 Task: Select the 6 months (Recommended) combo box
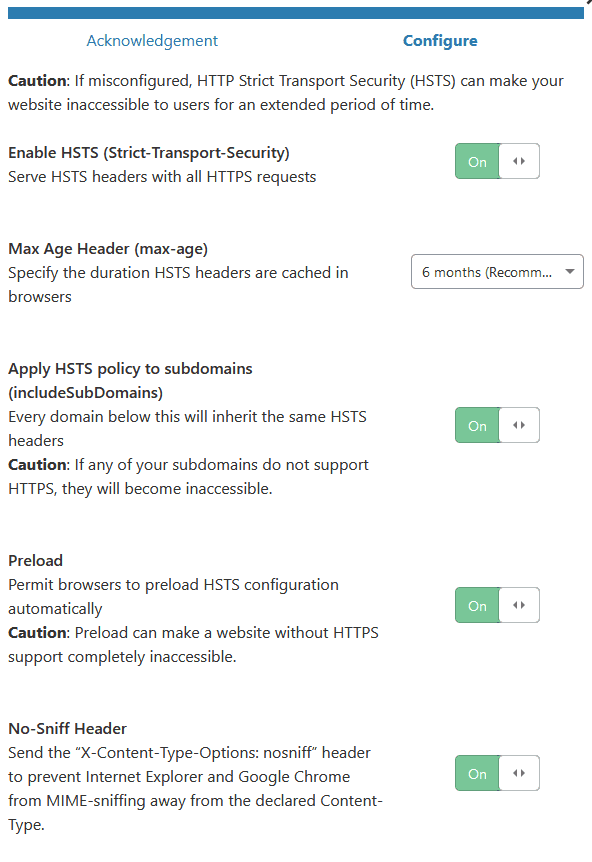497,271
